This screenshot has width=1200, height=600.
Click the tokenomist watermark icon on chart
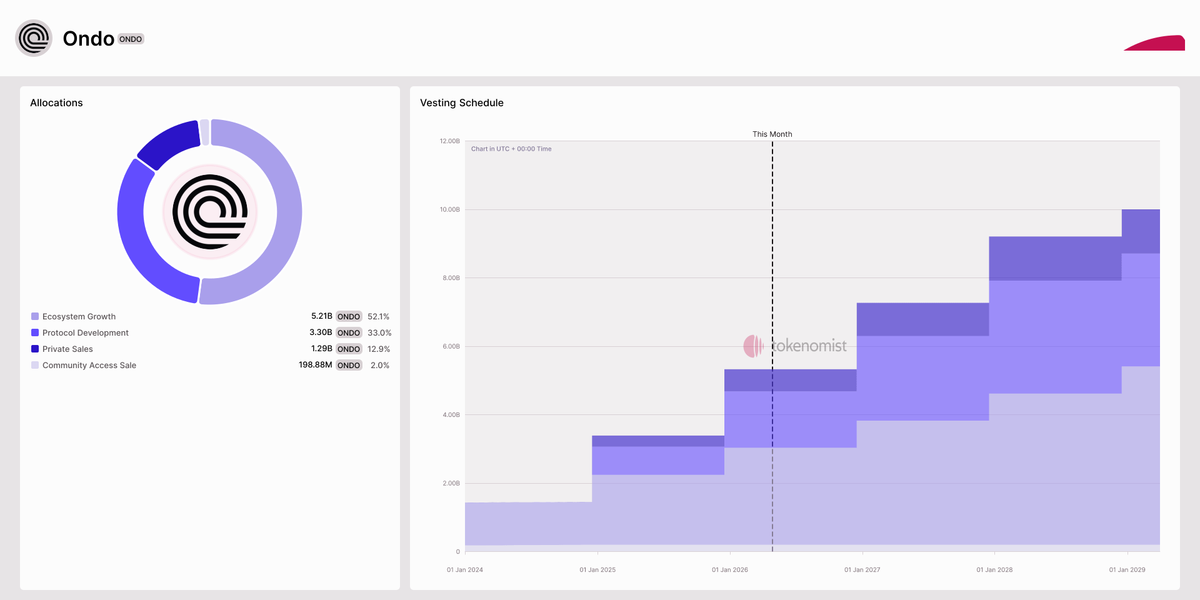click(x=754, y=346)
